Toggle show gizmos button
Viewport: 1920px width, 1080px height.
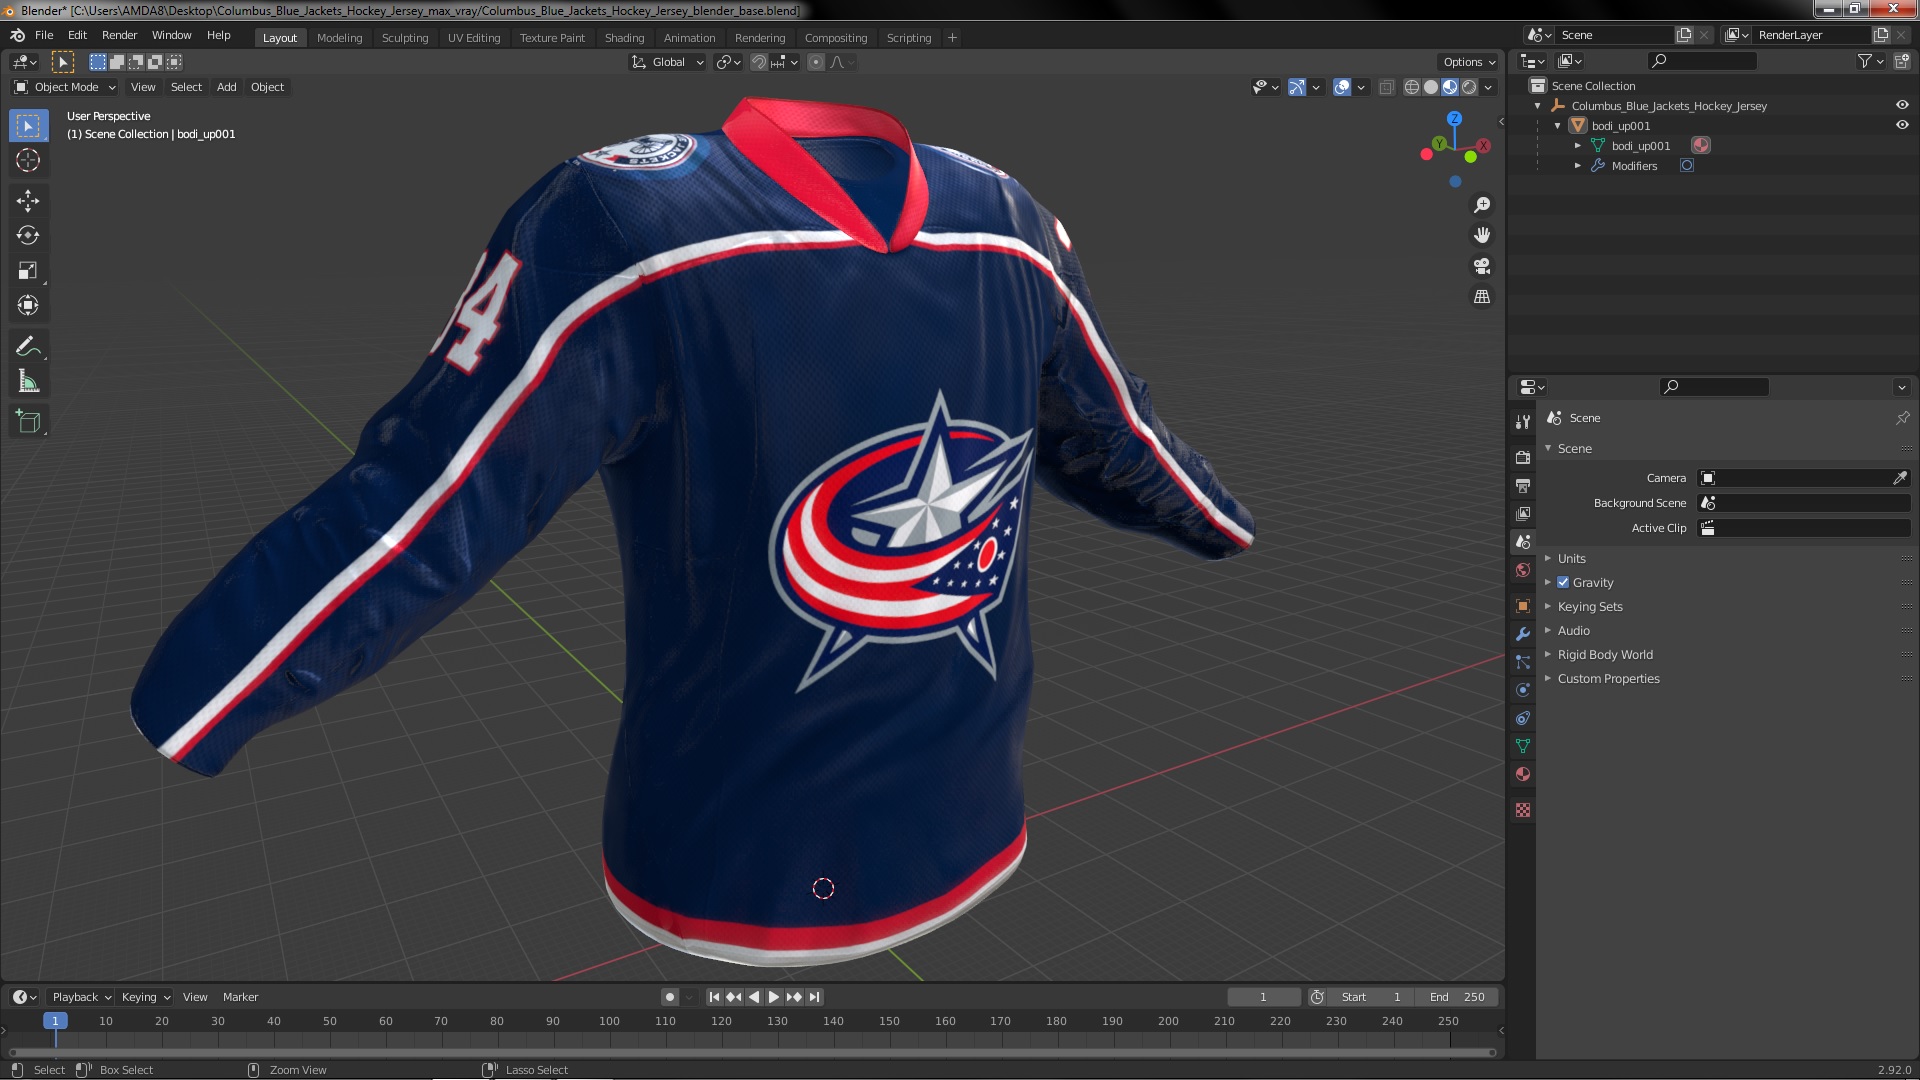[1297, 87]
